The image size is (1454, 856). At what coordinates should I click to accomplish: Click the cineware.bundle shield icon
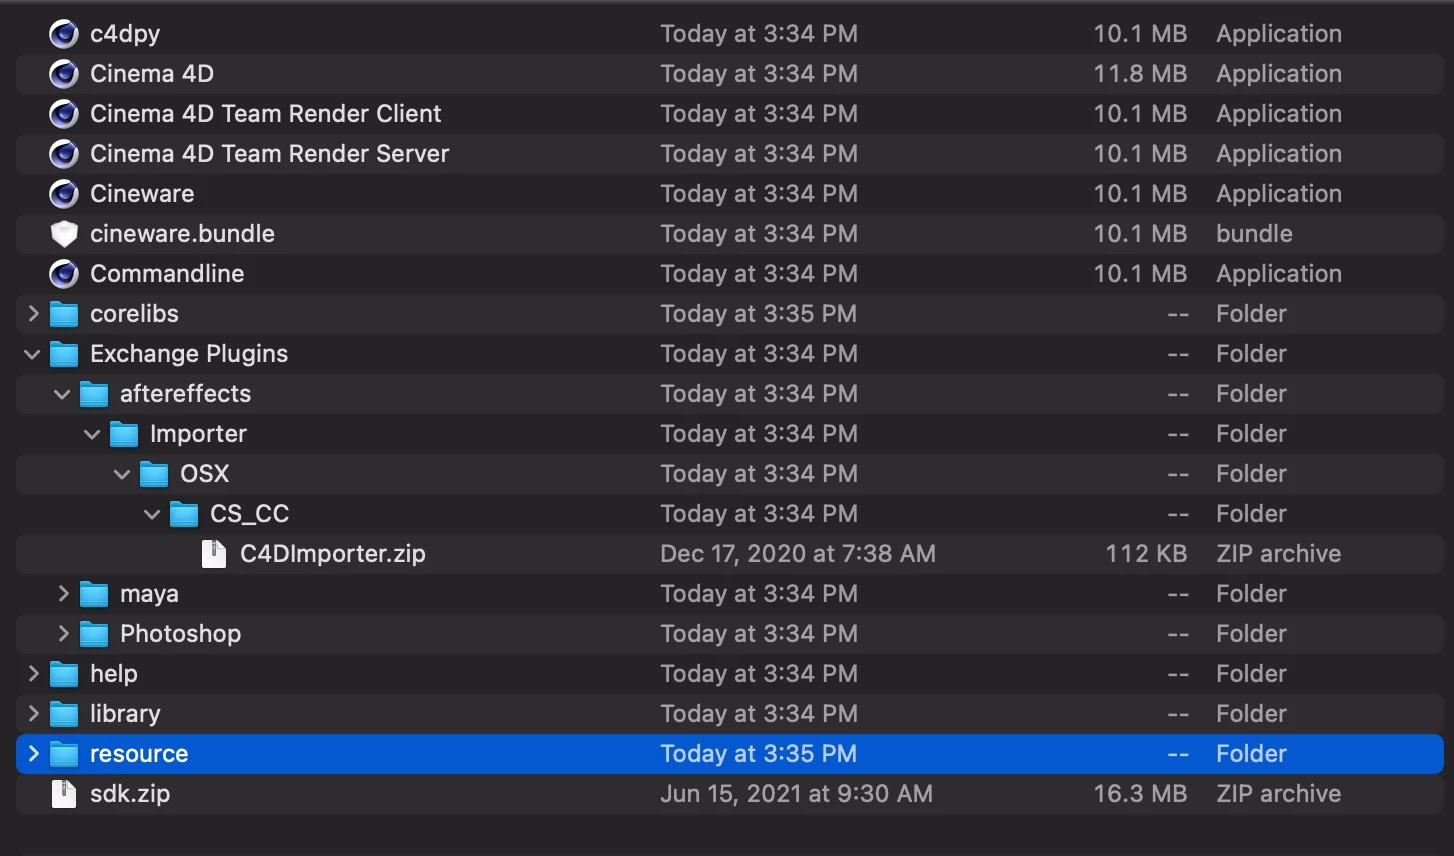click(x=64, y=234)
